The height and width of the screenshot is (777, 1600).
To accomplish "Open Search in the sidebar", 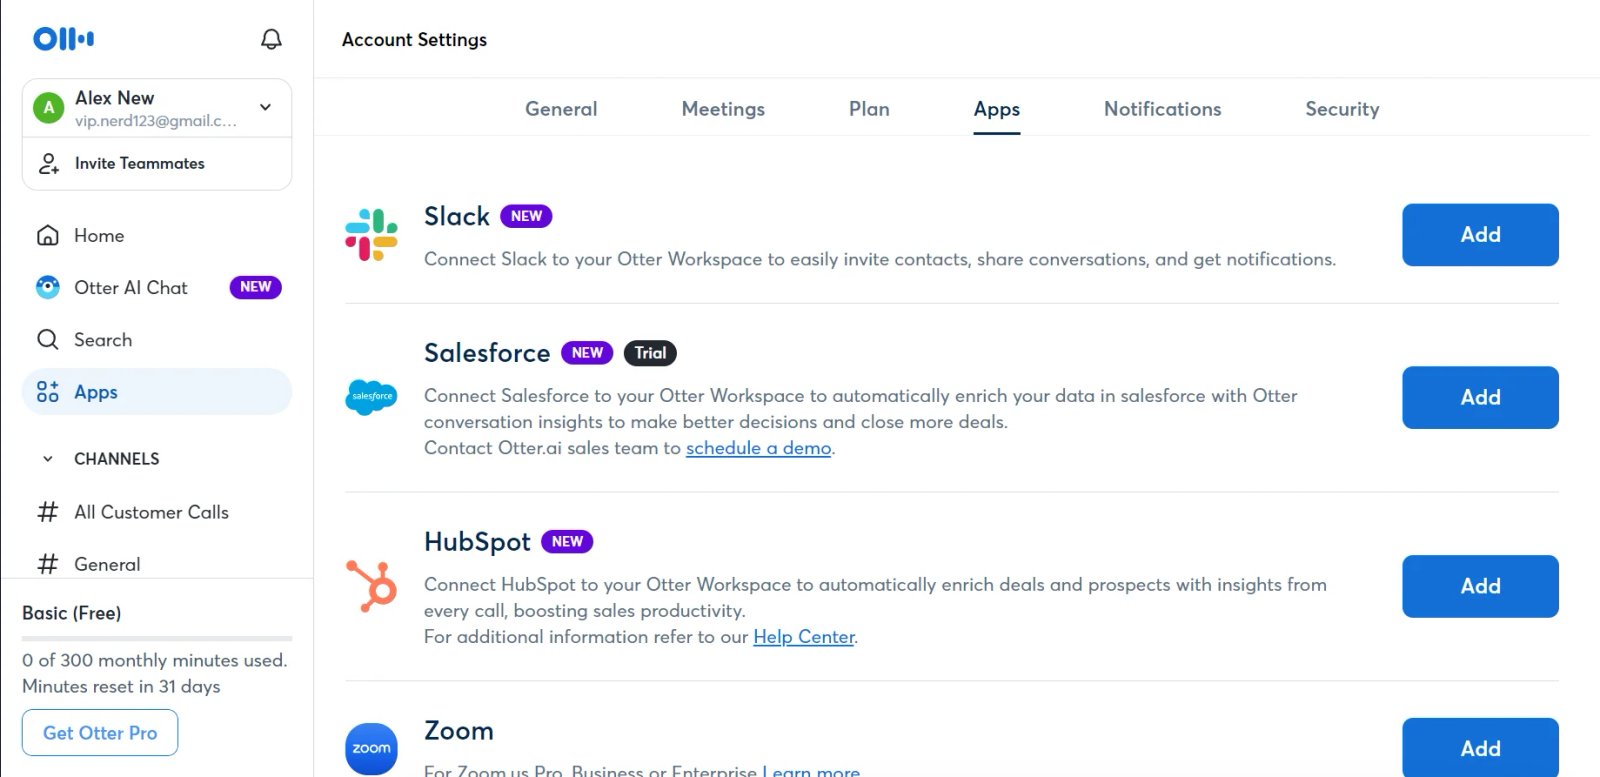I will click(102, 340).
